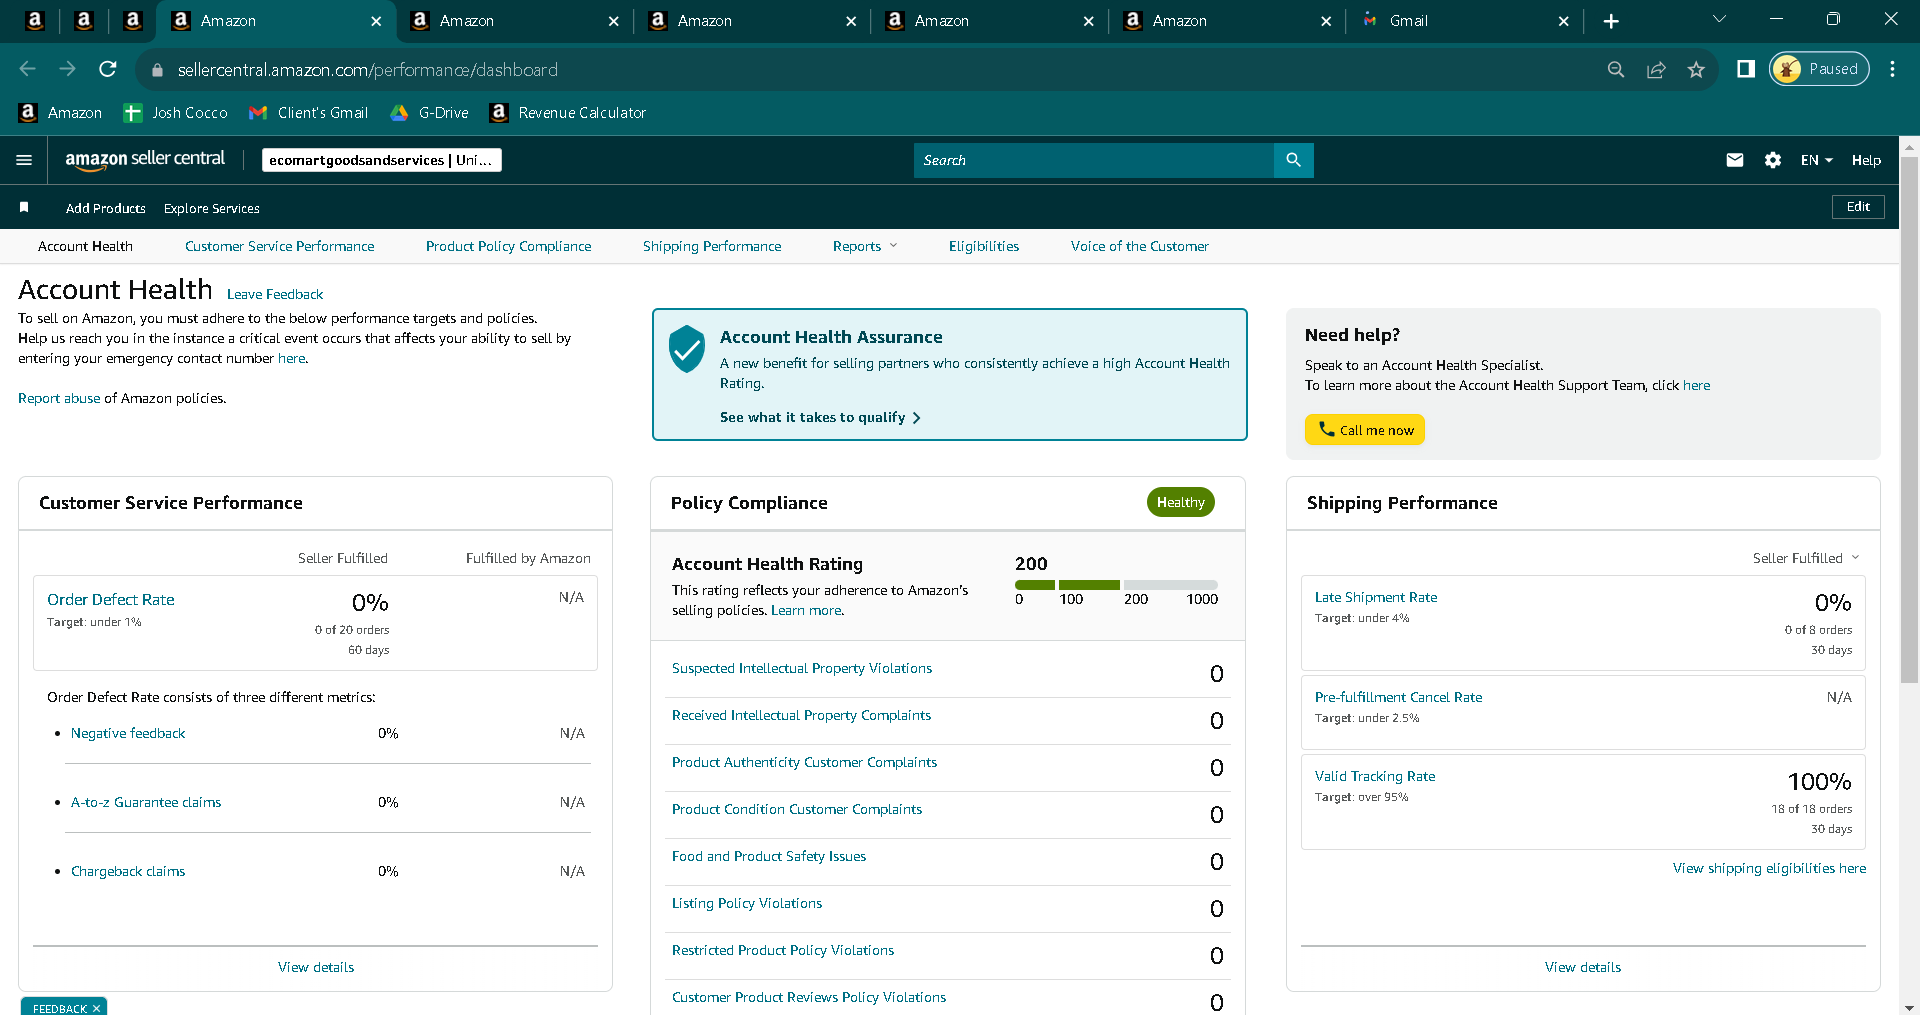Open the Josh Cocco bookmark

click(x=175, y=113)
